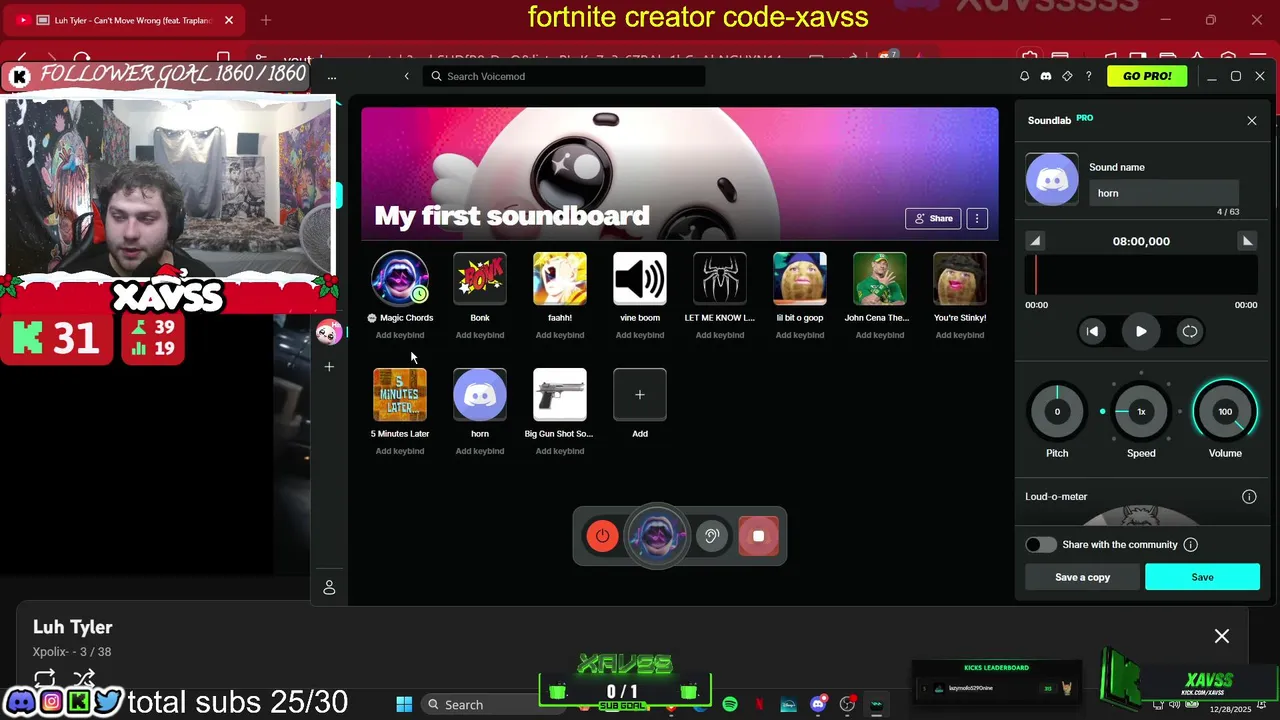Toggle loop playback in Soundlab

click(1190, 331)
